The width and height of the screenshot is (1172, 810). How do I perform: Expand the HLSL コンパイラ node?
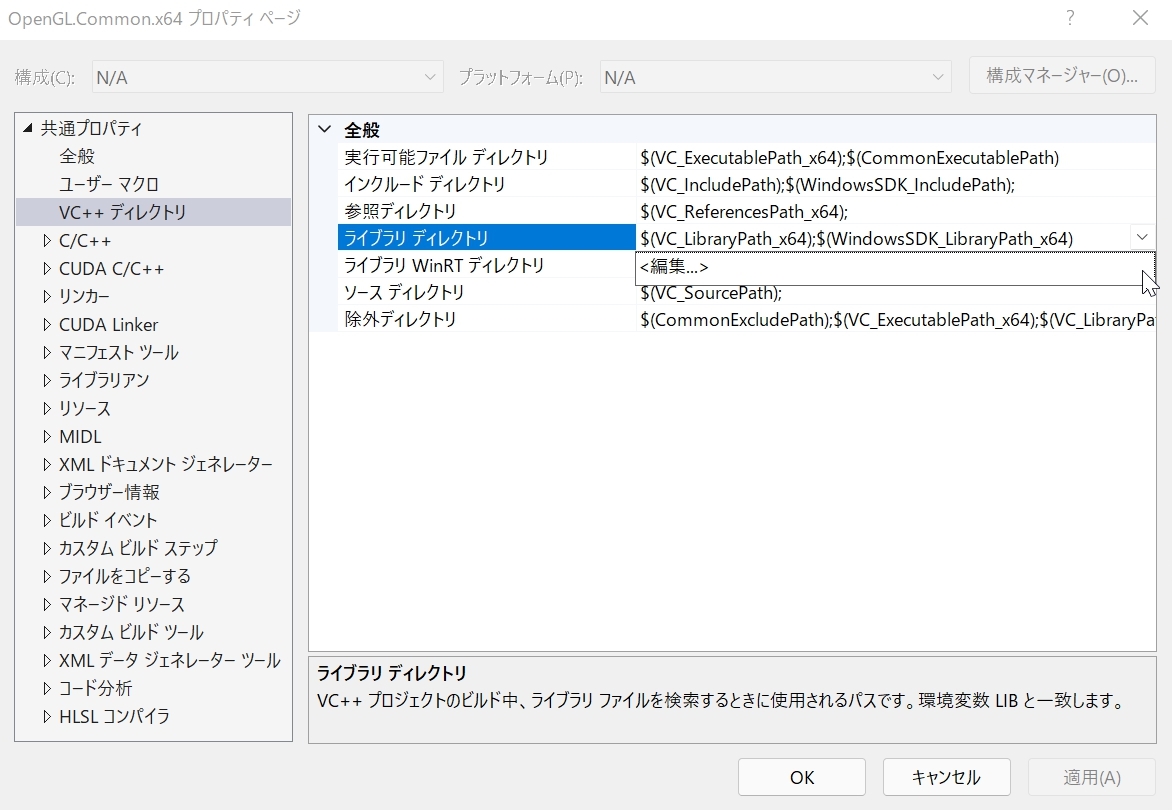pos(46,717)
